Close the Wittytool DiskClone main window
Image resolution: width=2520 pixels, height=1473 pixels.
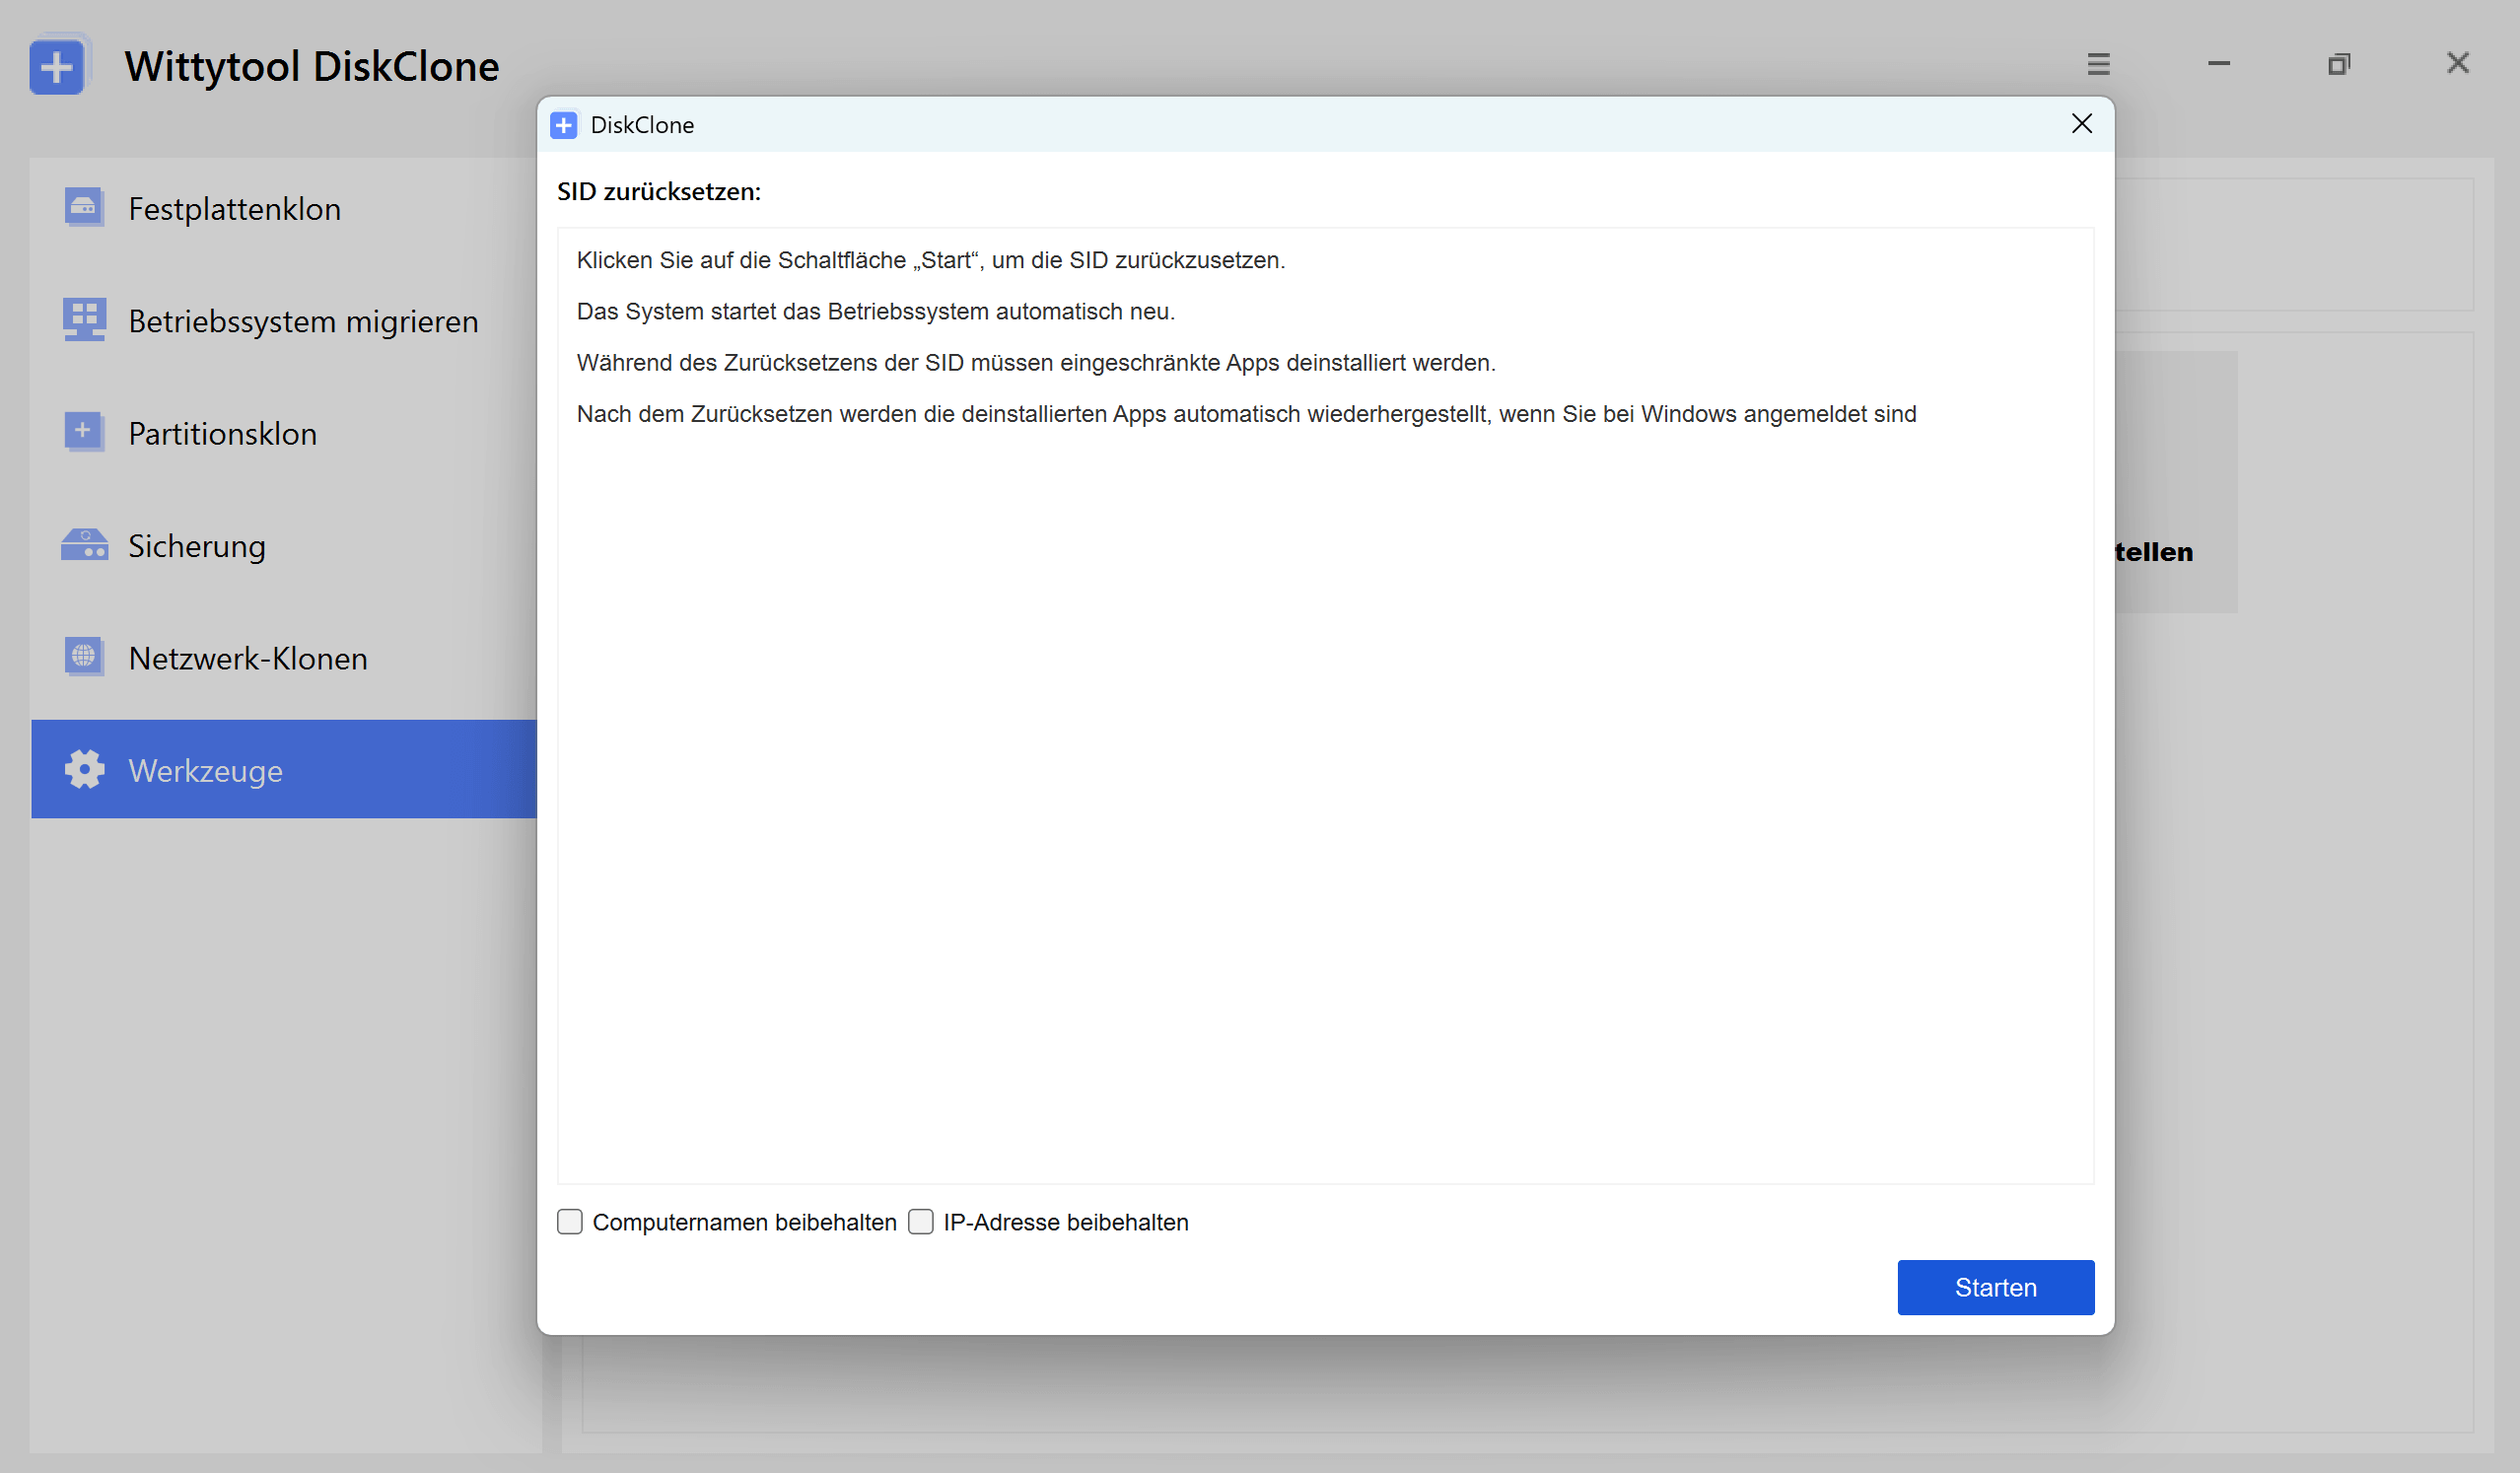[x=2457, y=63]
